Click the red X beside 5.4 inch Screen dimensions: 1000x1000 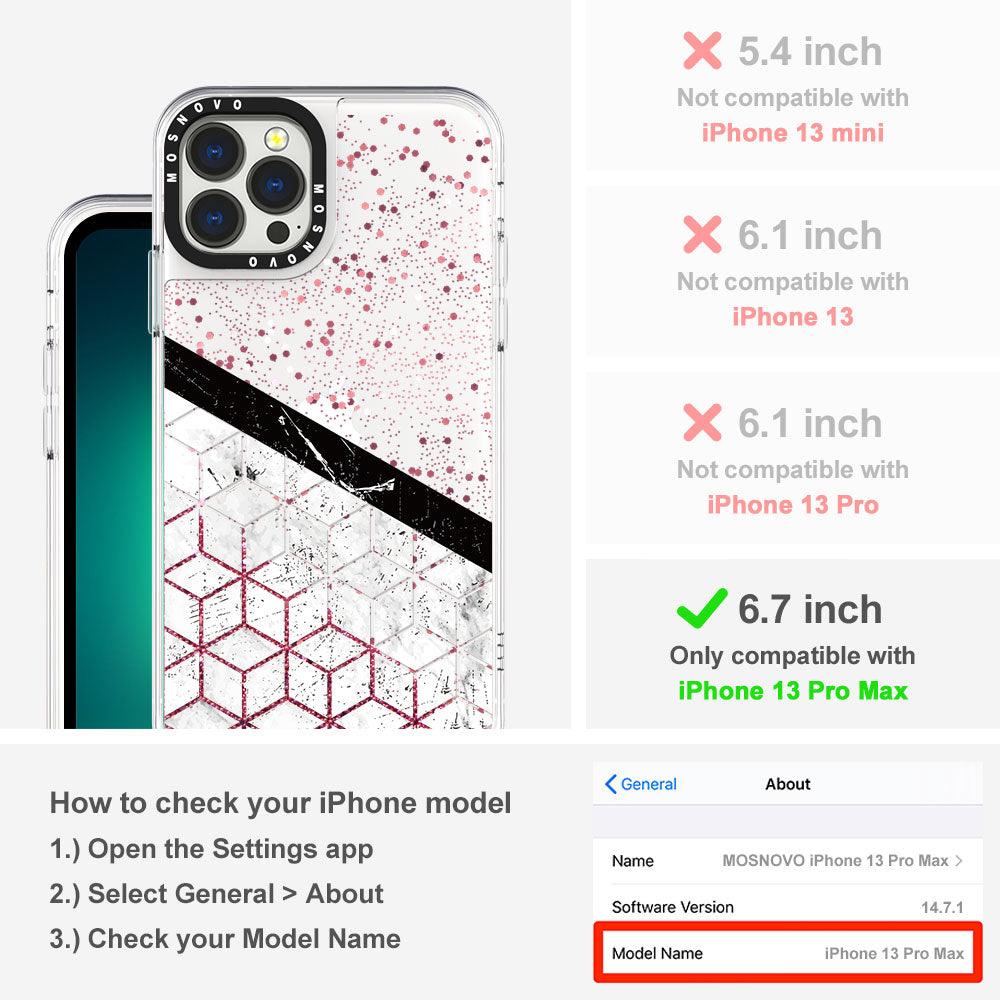click(702, 50)
